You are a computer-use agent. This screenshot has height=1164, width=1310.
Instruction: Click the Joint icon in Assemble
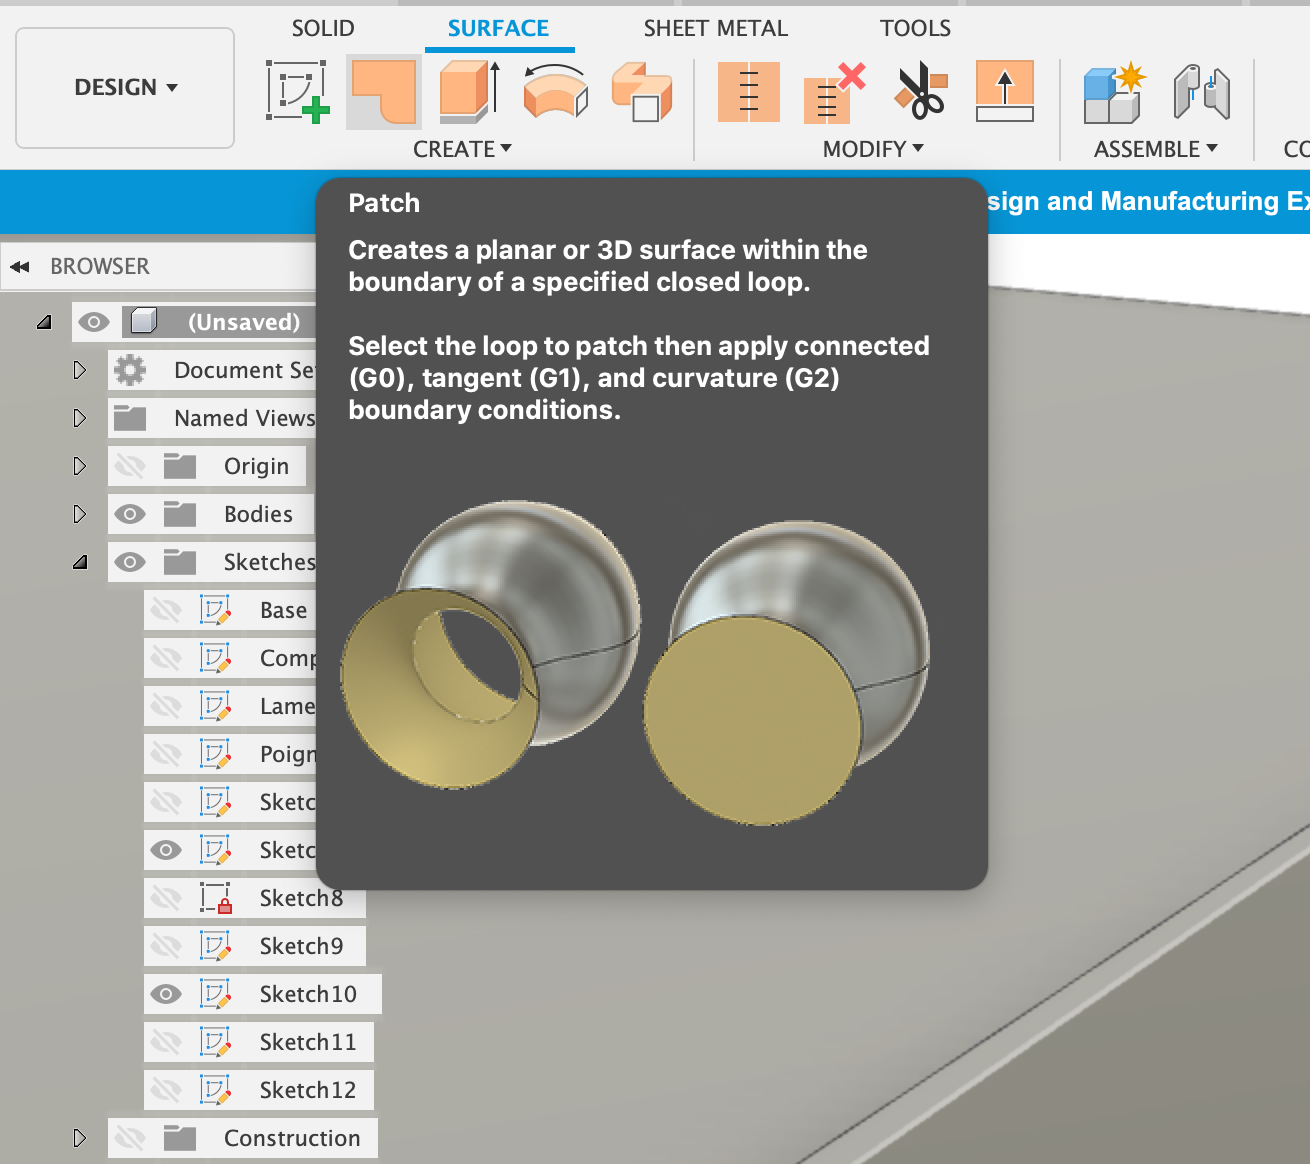click(1201, 91)
